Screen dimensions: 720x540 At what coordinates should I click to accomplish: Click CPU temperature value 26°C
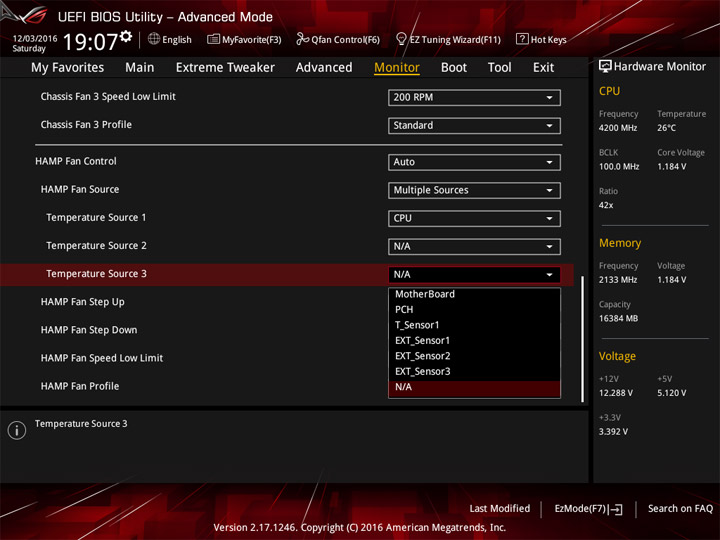(x=666, y=128)
